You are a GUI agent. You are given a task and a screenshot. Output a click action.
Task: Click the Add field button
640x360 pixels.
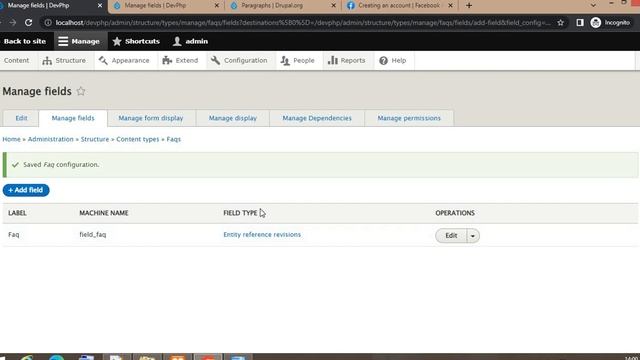tap(26, 190)
